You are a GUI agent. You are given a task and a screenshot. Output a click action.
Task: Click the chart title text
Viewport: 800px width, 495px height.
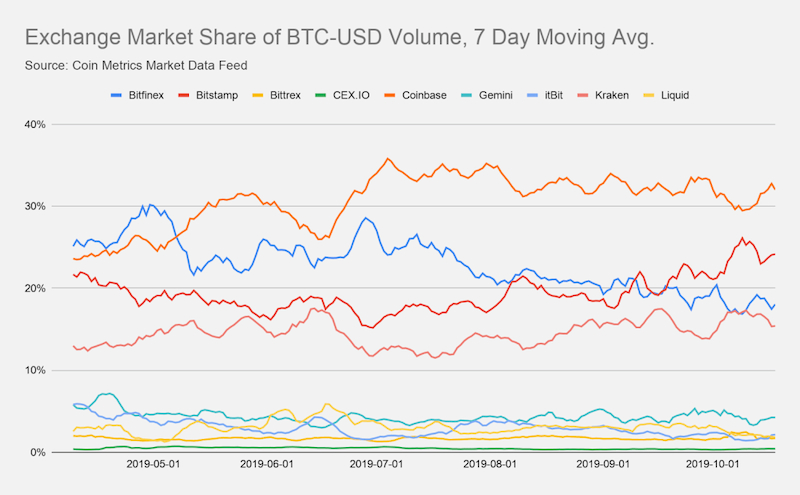click(339, 37)
